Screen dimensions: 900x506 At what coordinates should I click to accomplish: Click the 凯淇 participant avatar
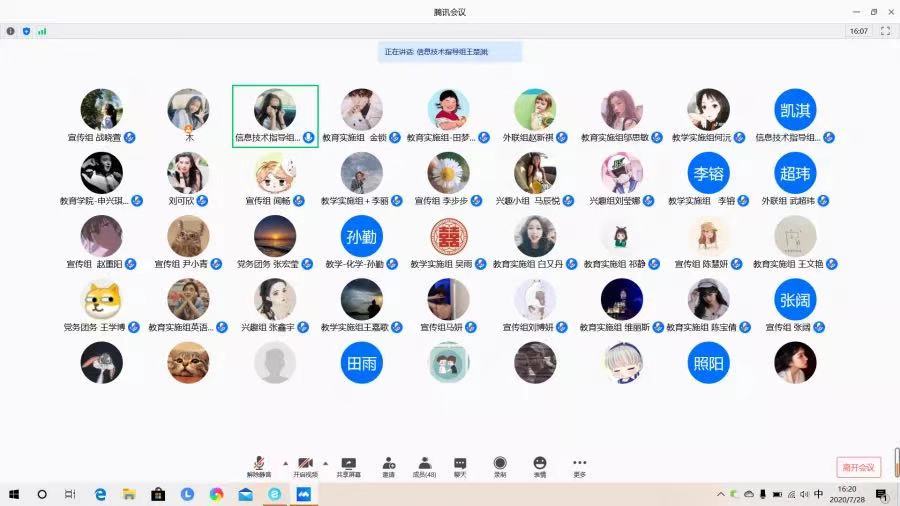(795, 110)
